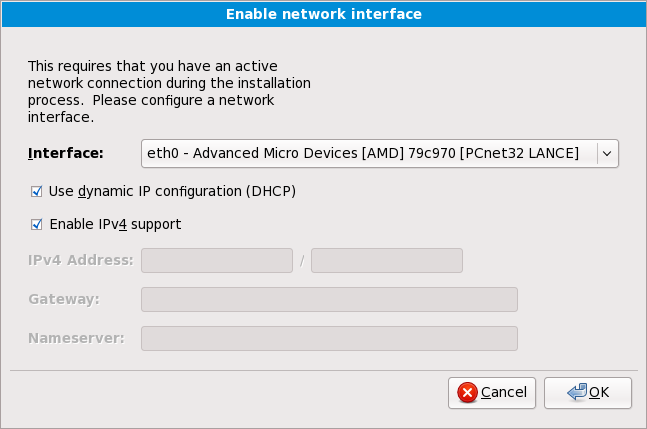Viewport: 647px width, 429px height.
Task: Select the Gateway input field
Action: point(329,300)
